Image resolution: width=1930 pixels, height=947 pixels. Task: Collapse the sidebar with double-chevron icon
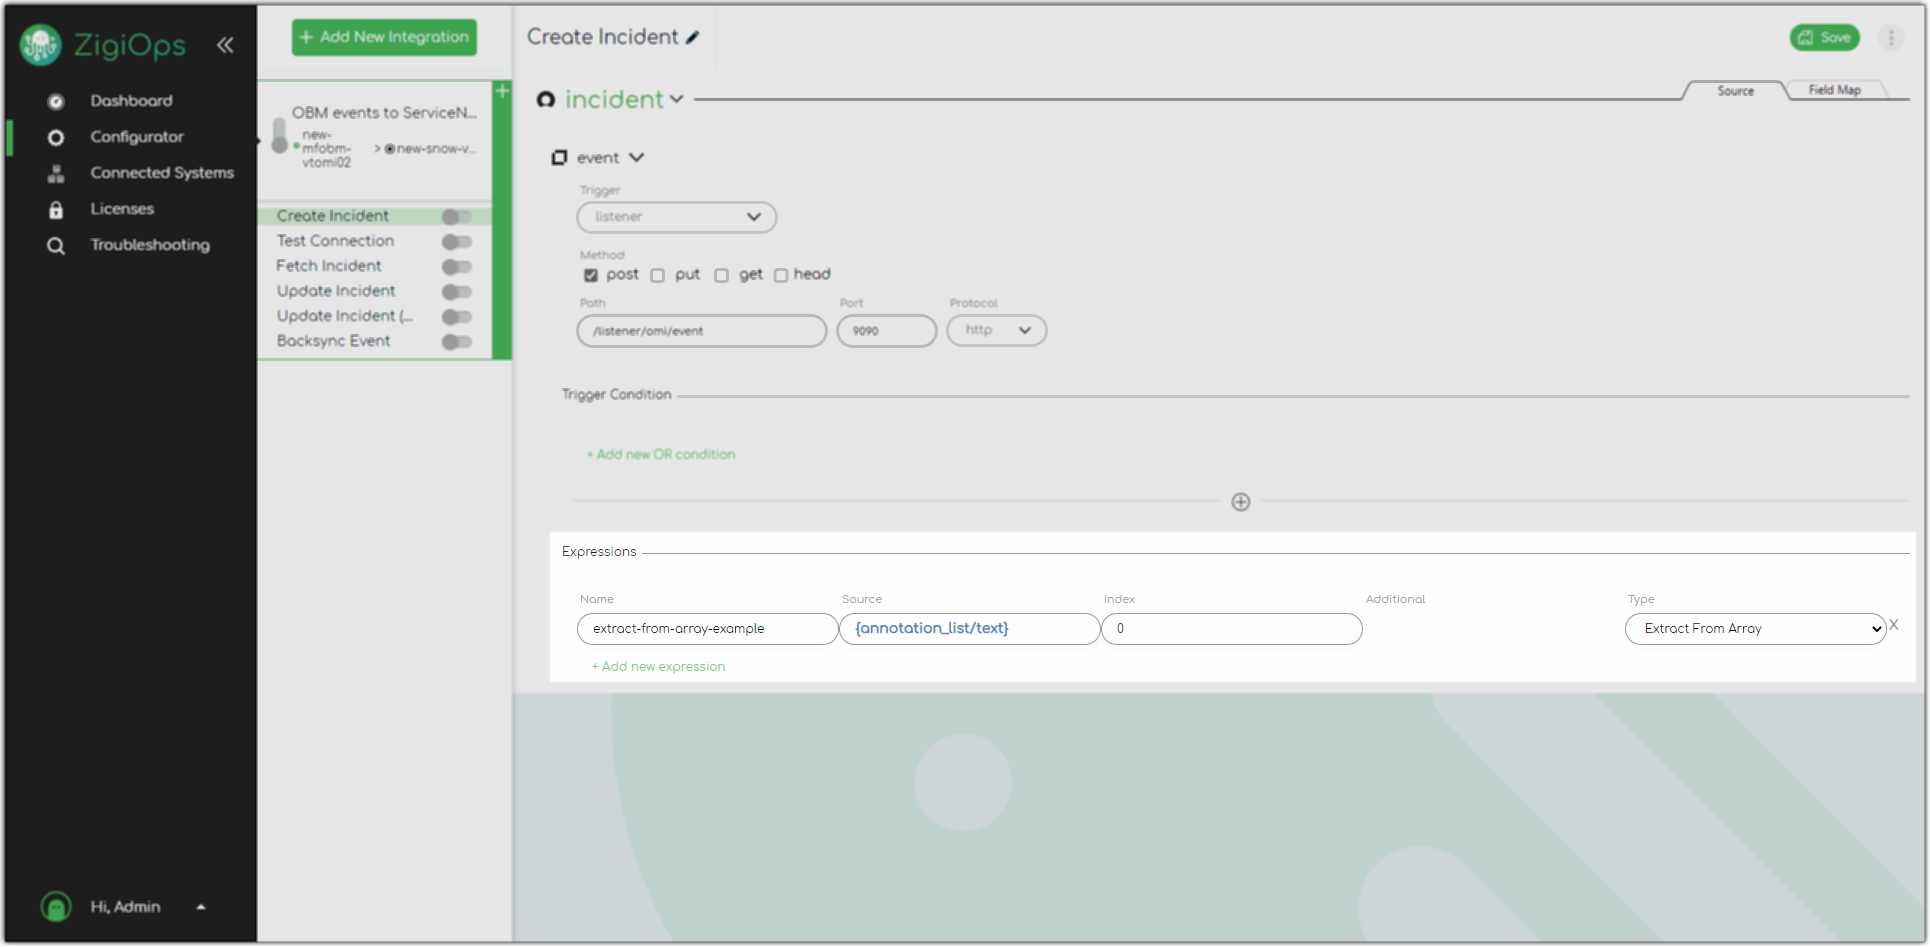point(225,45)
